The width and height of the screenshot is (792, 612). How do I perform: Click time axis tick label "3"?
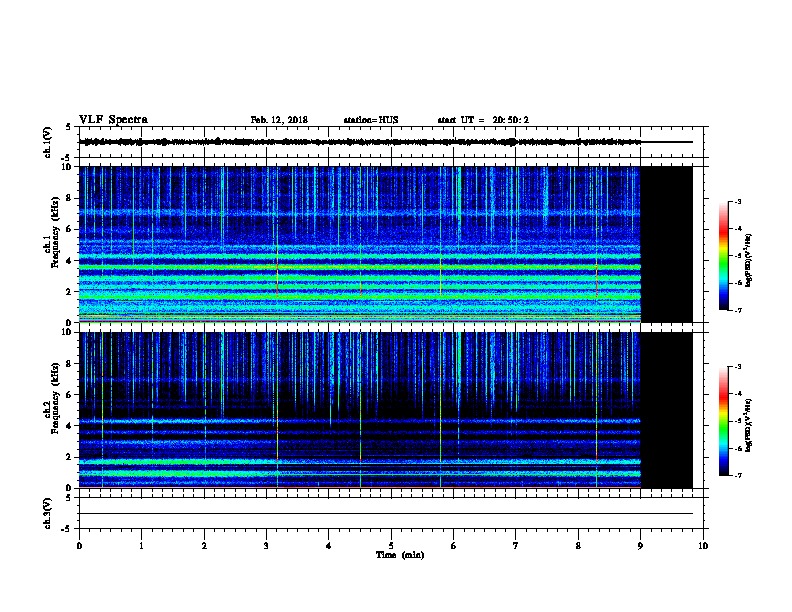pyautogui.click(x=266, y=545)
